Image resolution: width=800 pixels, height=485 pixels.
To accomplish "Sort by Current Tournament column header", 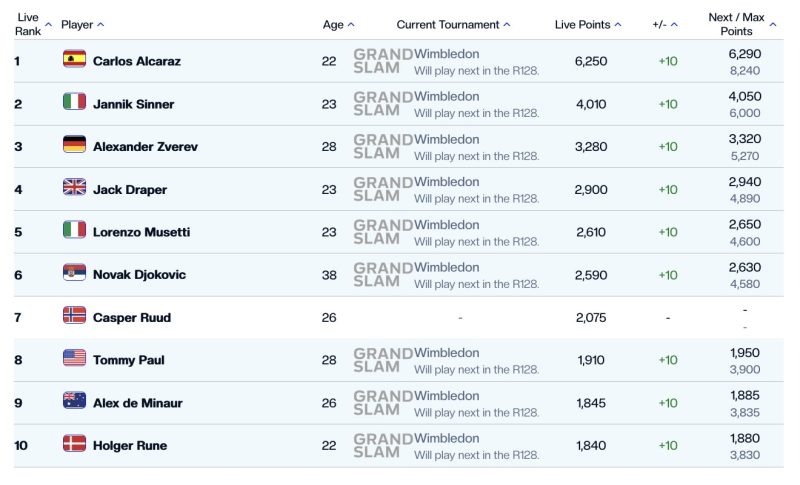I will click(452, 24).
